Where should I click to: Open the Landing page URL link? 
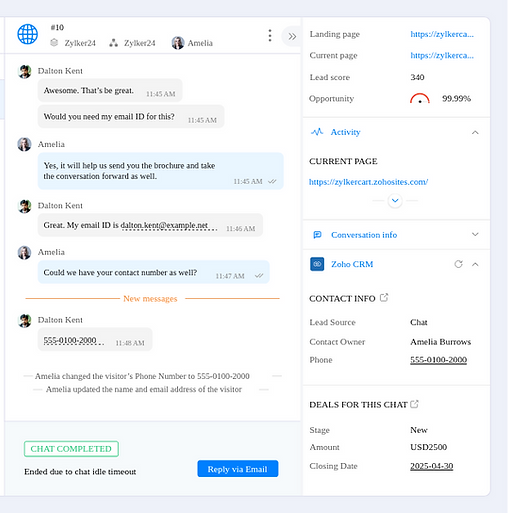coord(442,34)
